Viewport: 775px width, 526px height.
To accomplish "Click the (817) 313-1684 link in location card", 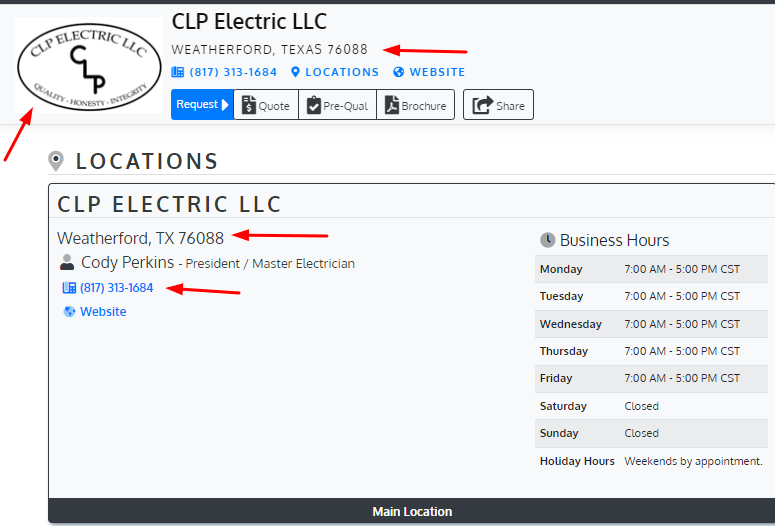I will click(x=117, y=288).
